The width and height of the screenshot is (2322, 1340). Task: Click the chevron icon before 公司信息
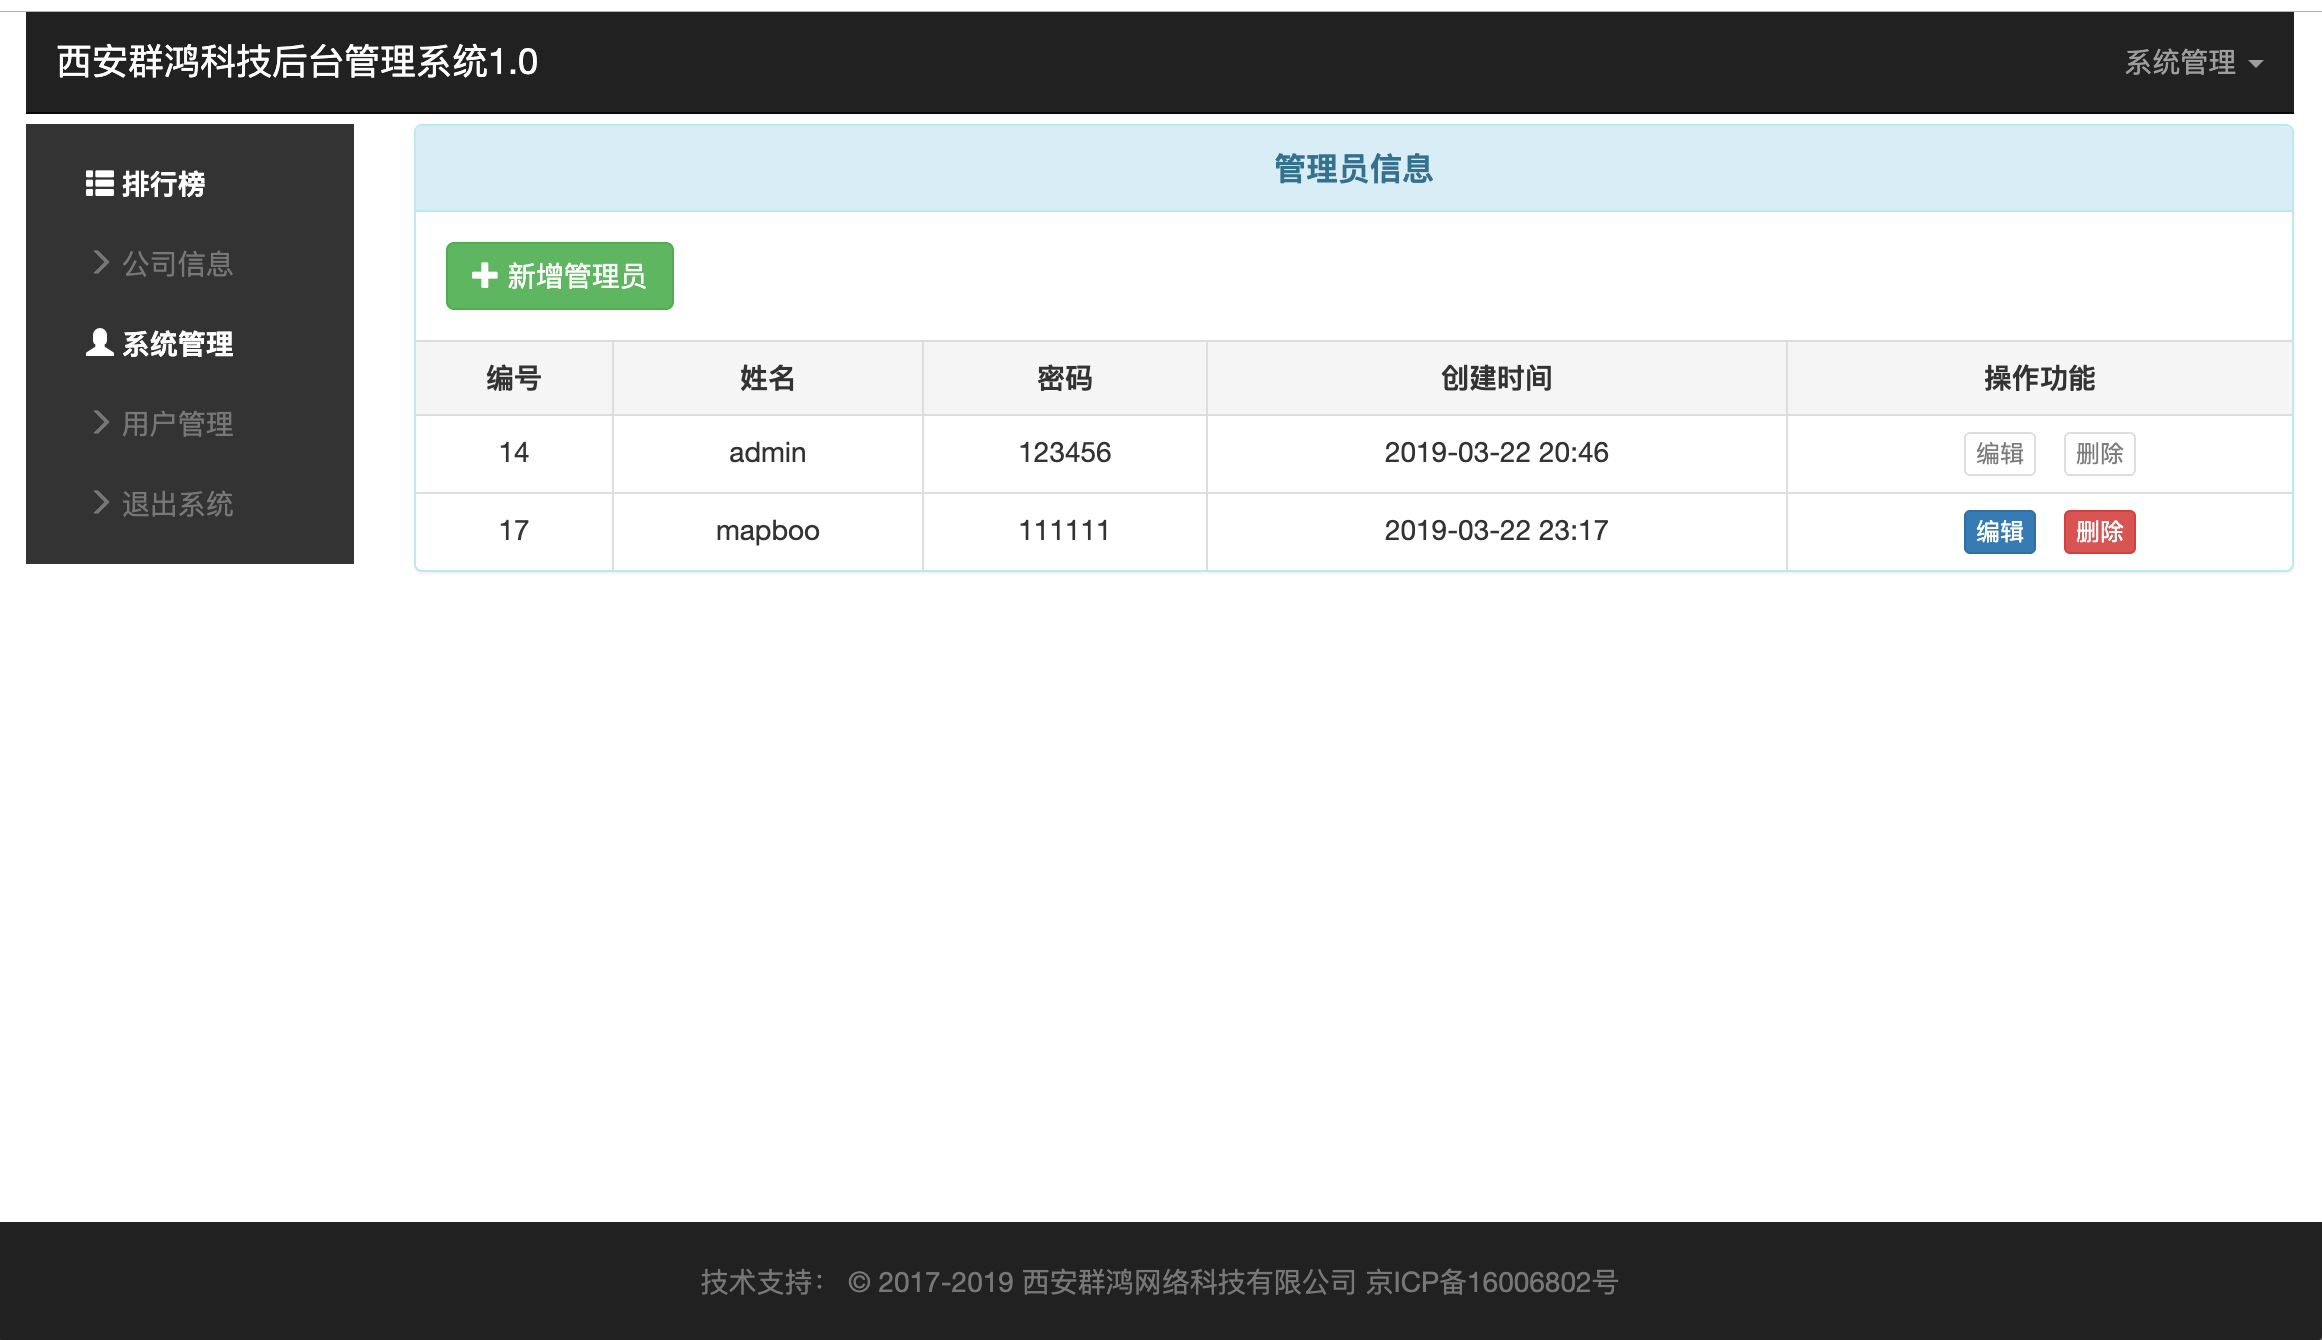(x=101, y=262)
